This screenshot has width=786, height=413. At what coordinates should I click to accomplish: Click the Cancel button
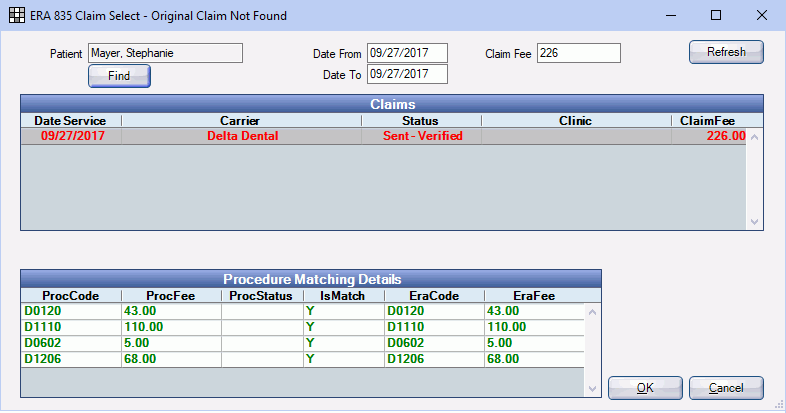click(726, 388)
